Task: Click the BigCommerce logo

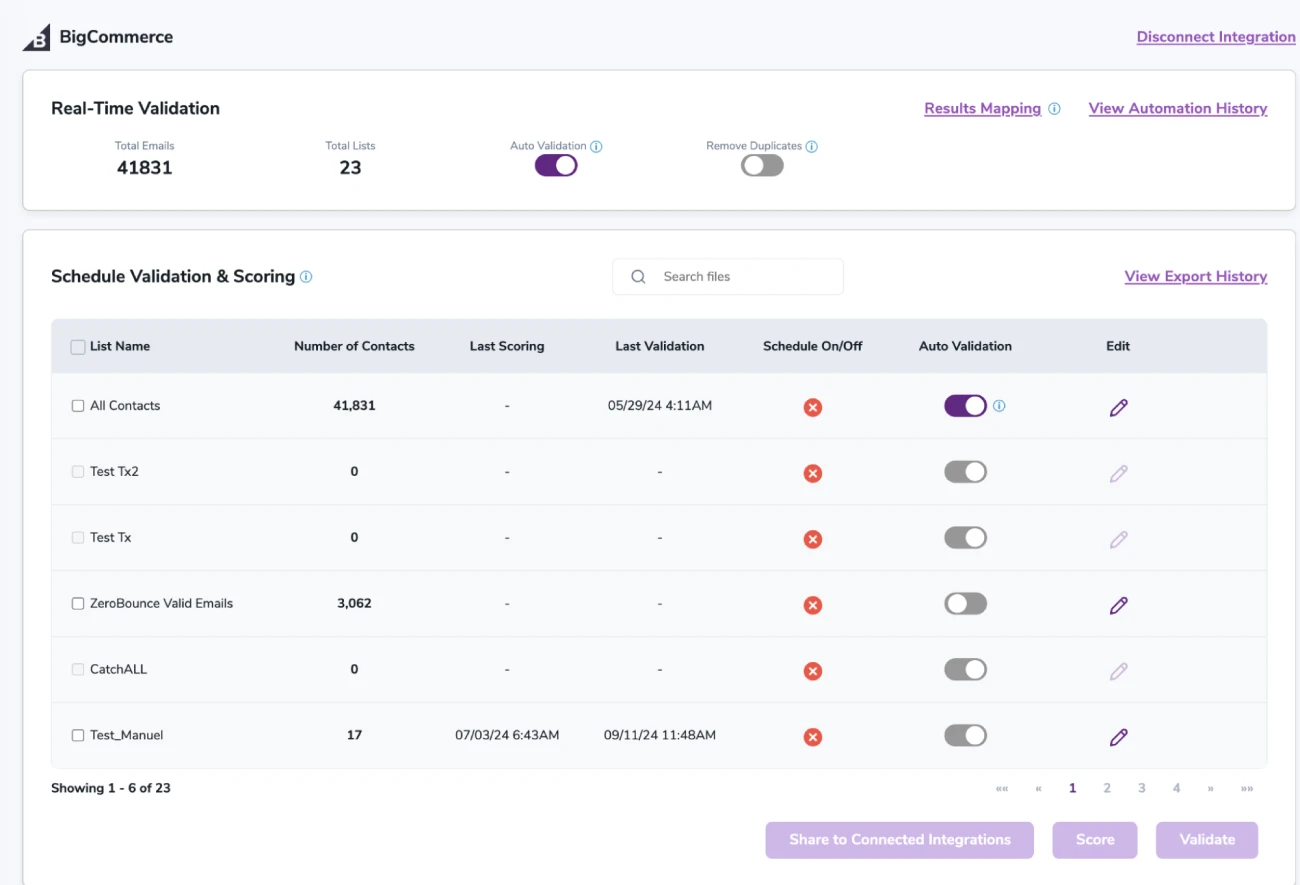Action: [36, 36]
